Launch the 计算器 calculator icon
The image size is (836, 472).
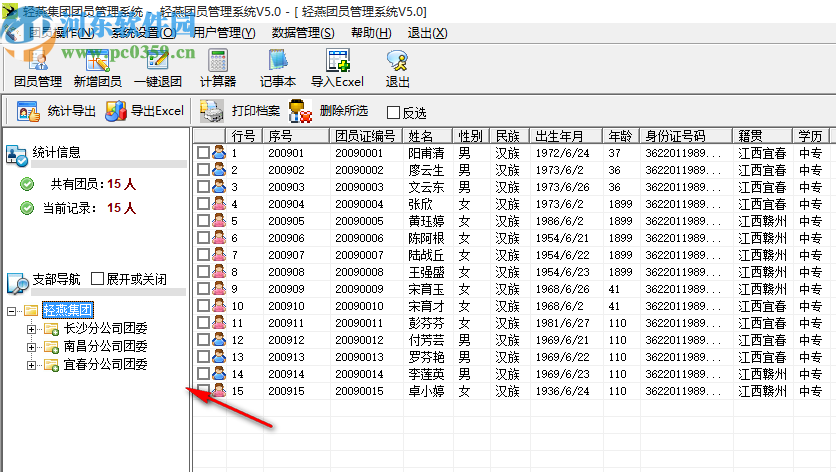pos(218,61)
